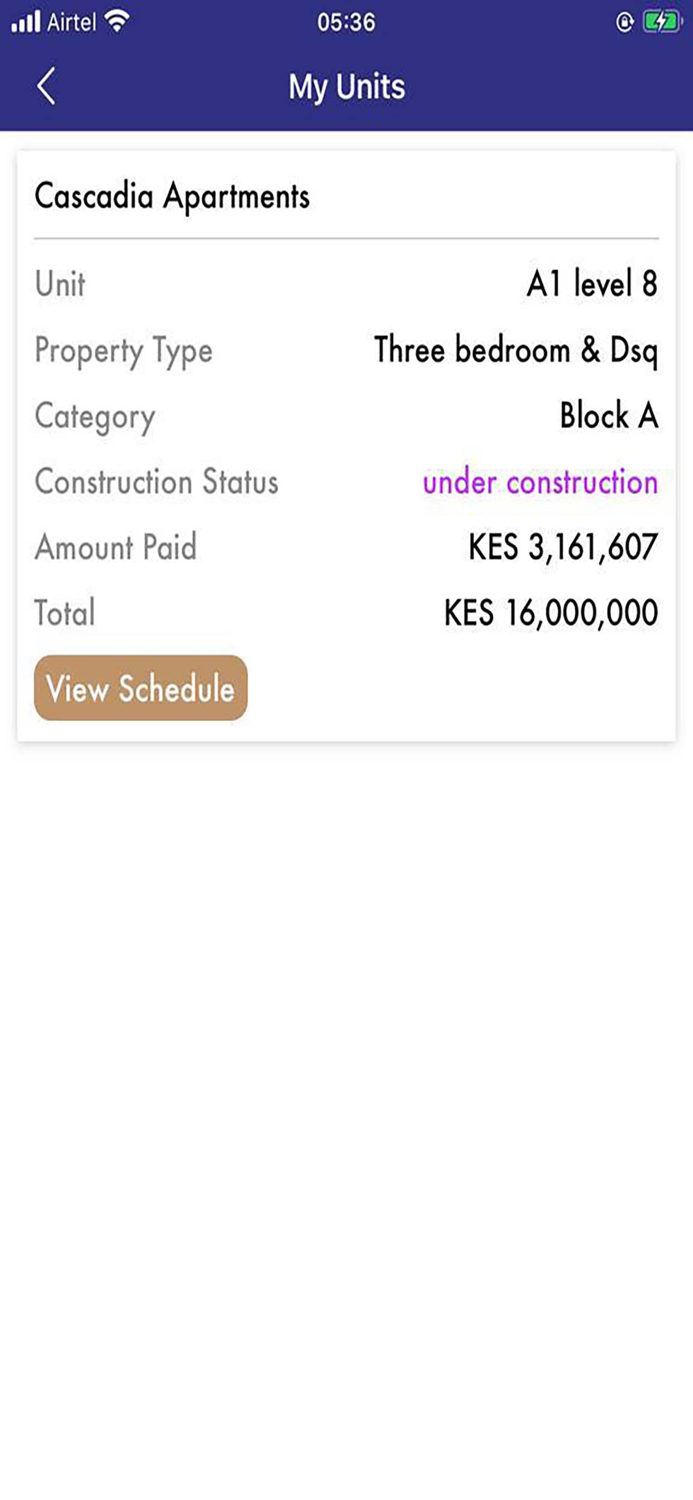The image size is (693, 1500).
Task: Tap the Cascadia Apartments heading
Action: pos(172,196)
